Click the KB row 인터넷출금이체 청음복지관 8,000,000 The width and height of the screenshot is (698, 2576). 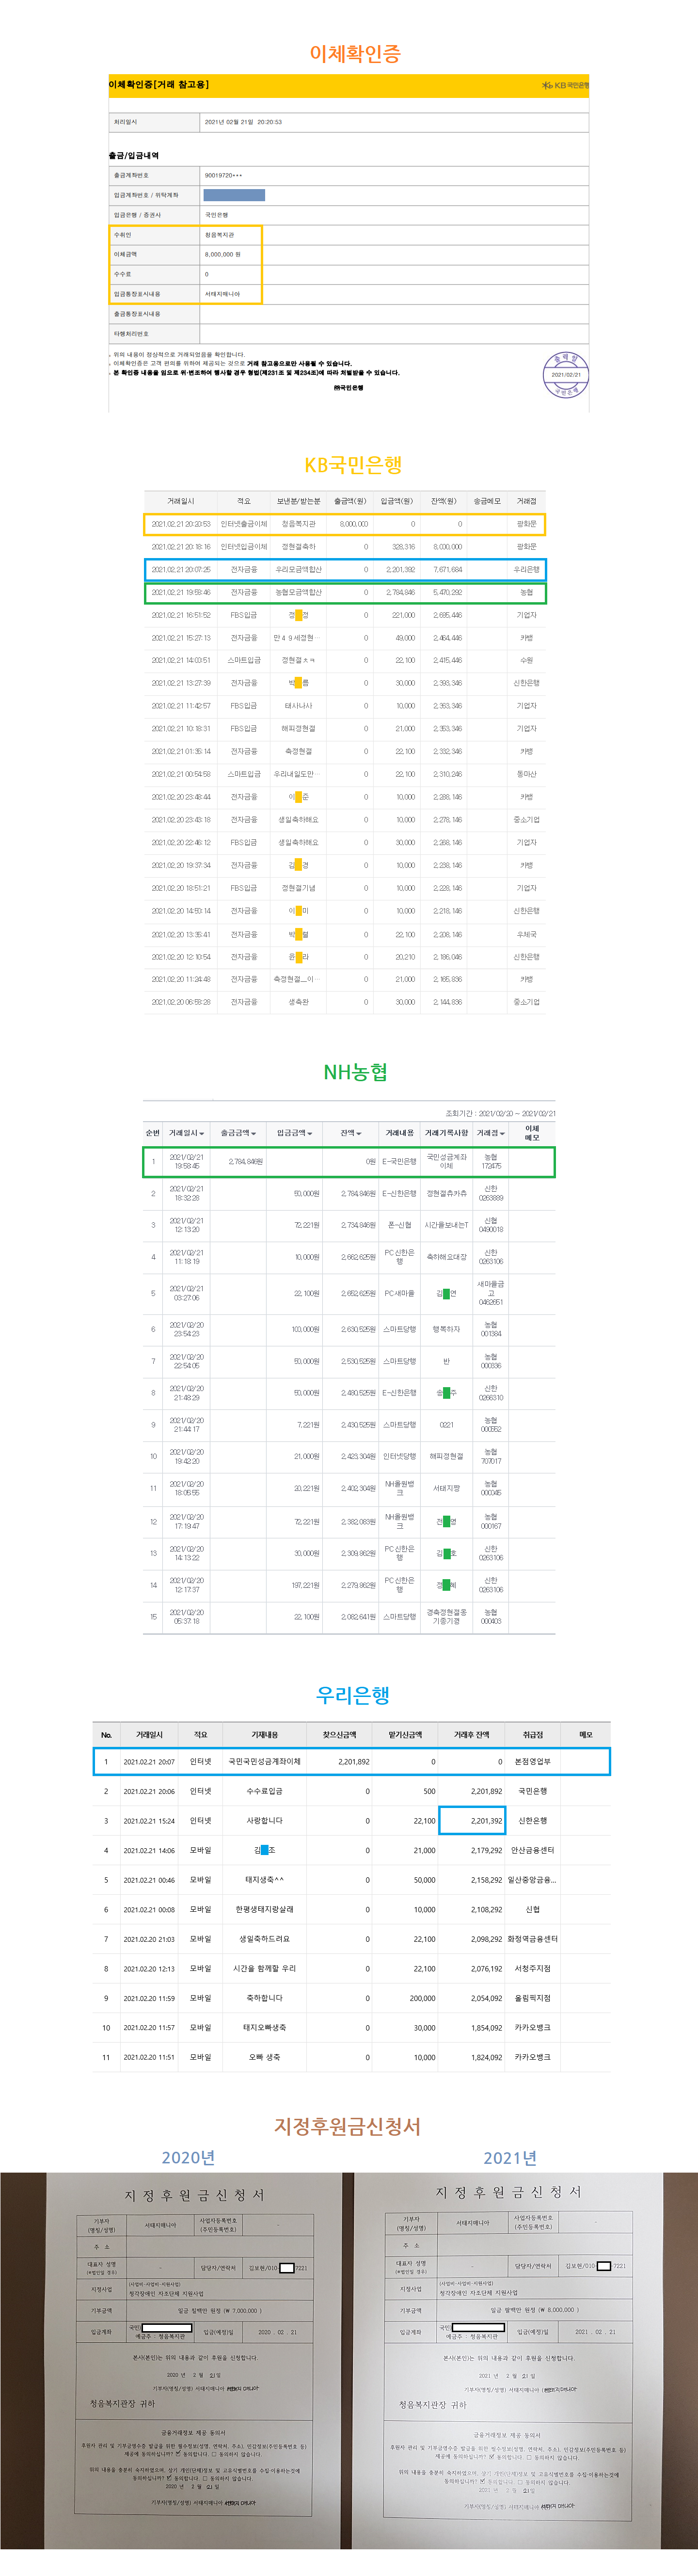coord(344,524)
